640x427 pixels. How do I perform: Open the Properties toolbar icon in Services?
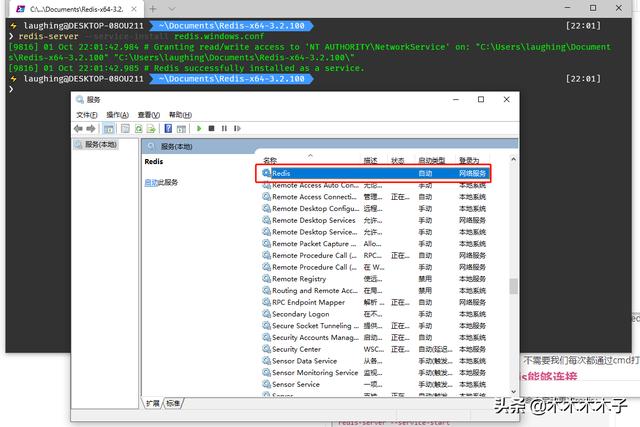(x=125, y=129)
